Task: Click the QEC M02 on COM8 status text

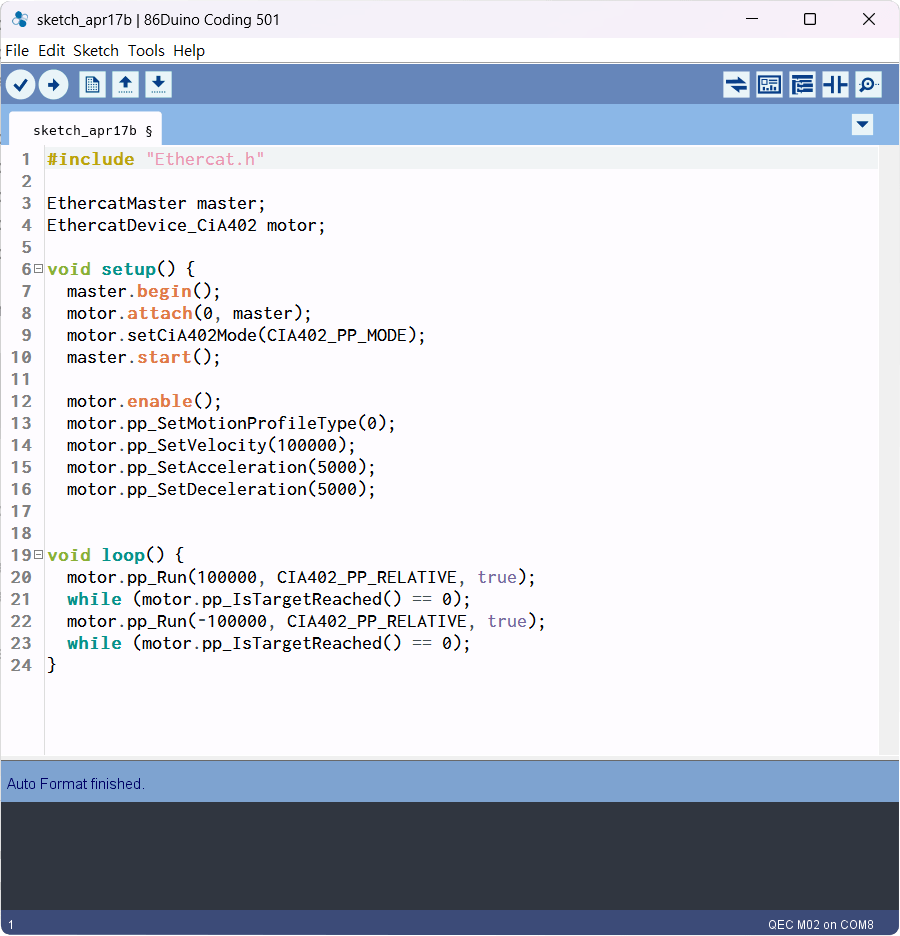Action: click(x=820, y=925)
